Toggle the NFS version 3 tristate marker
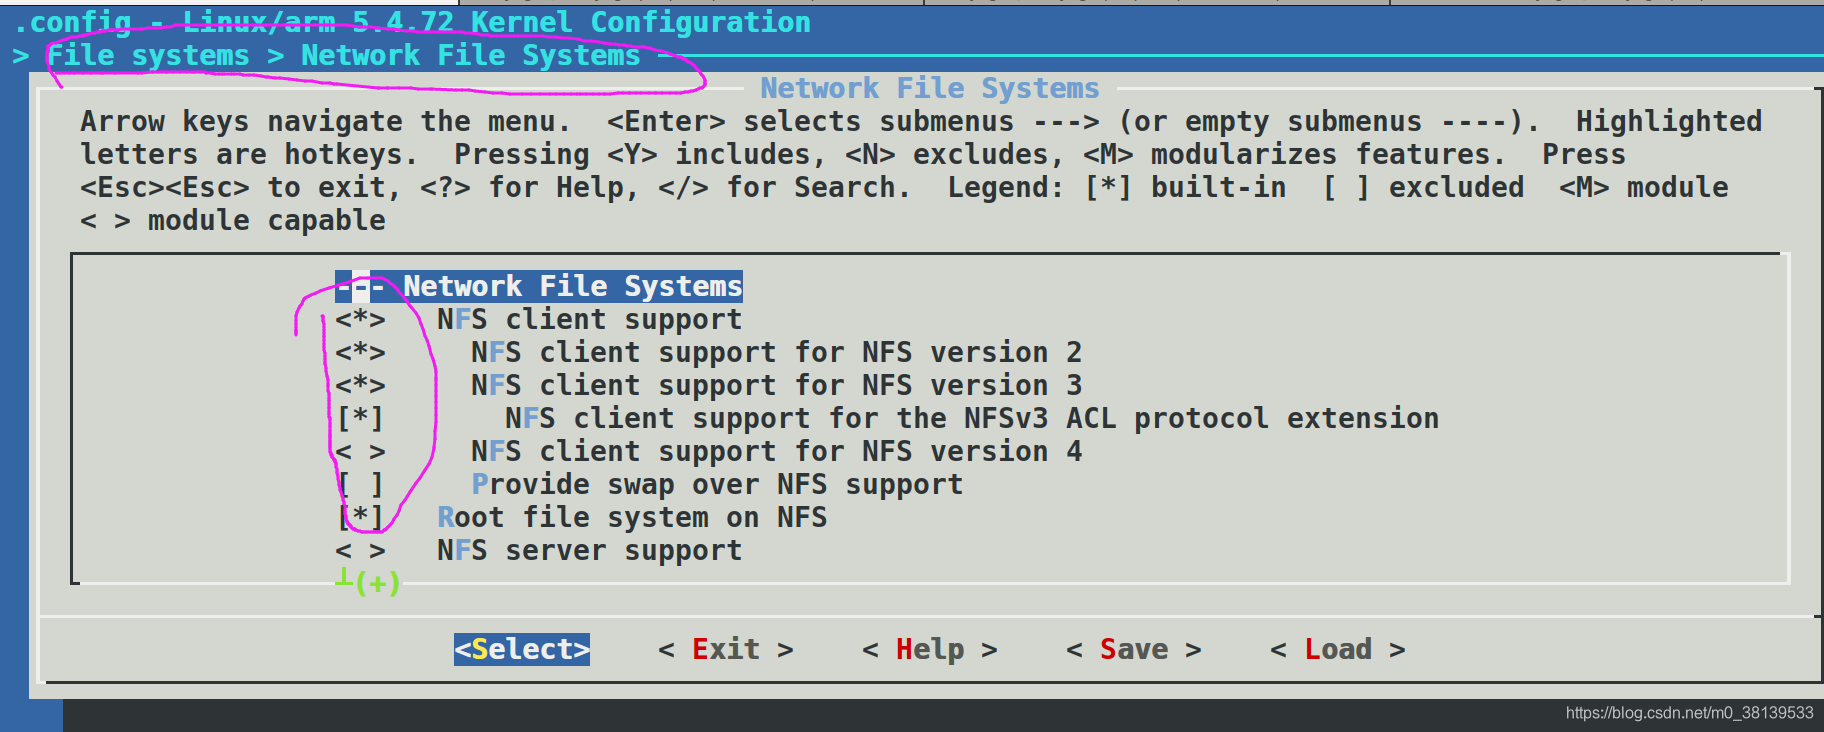The height and width of the screenshot is (732, 1824). point(360,386)
